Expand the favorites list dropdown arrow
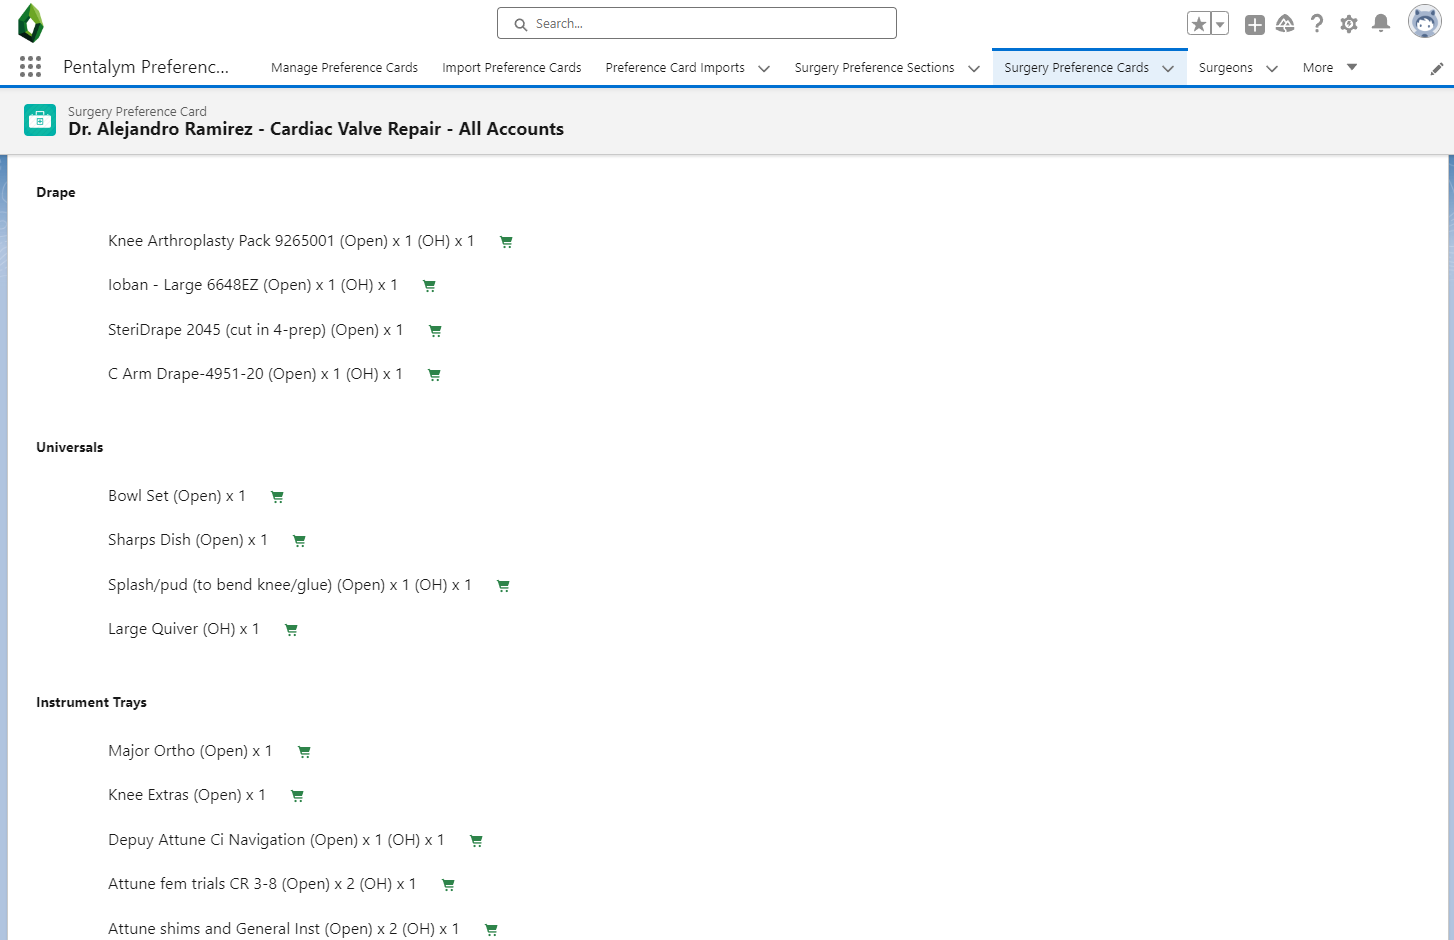 click(1220, 24)
